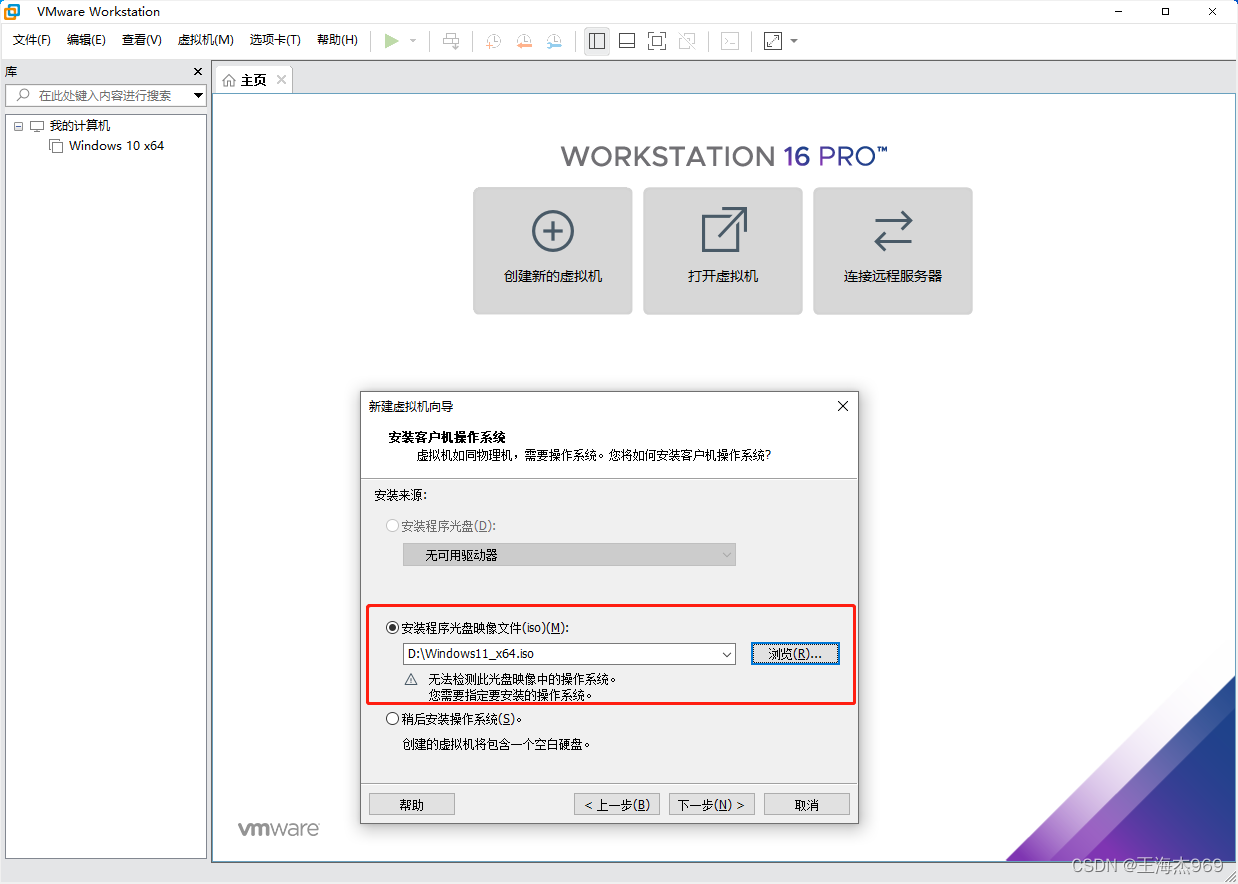1238x884 pixels.
Task: Click the VMware Workstation title bar icon
Action: [13, 11]
